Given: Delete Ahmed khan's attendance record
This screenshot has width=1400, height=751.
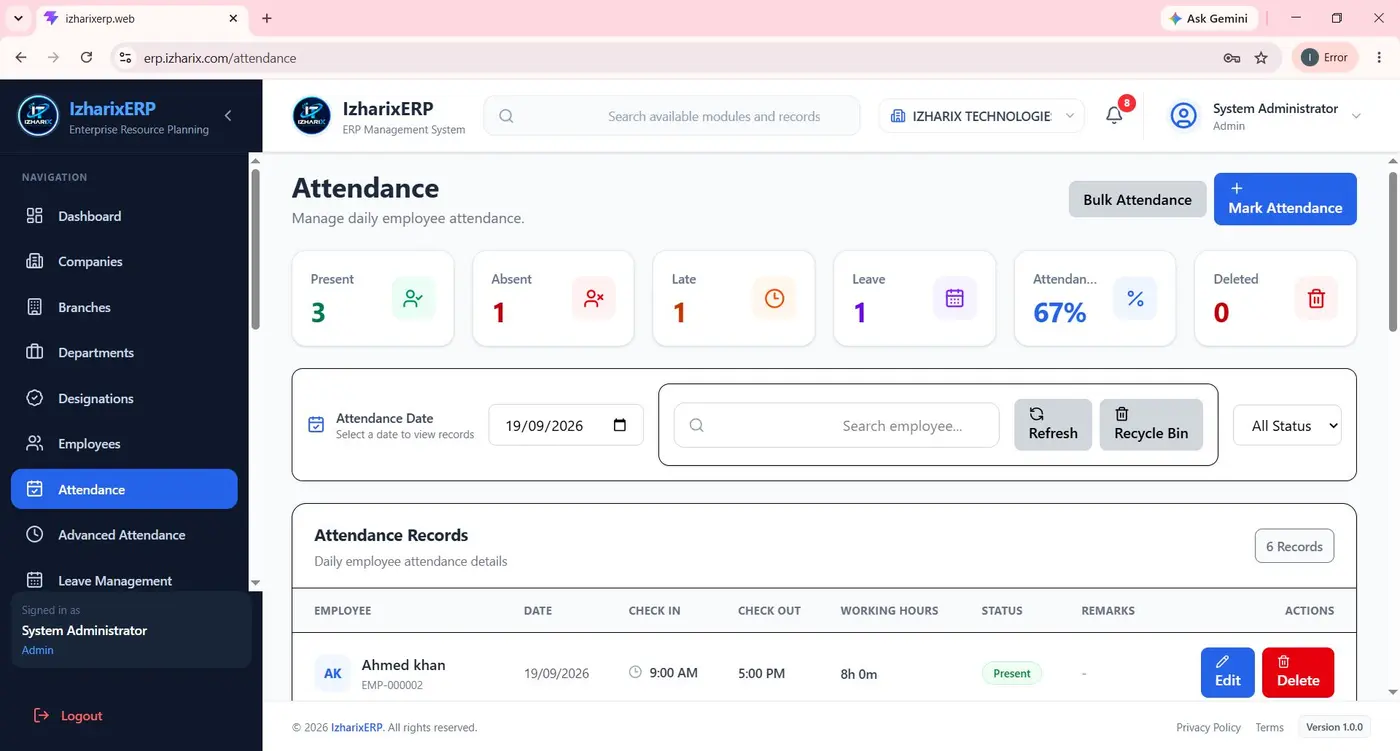Looking at the screenshot, I should 1298,672.
